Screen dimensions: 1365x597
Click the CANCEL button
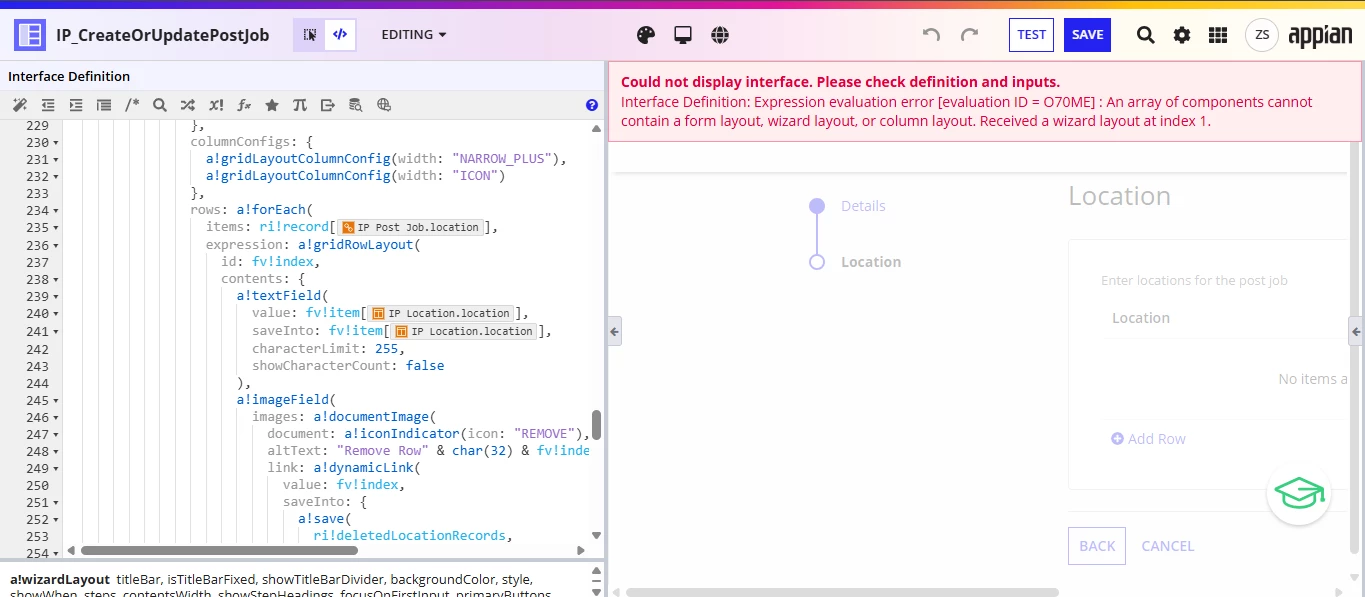click(x=1168, y=546)
